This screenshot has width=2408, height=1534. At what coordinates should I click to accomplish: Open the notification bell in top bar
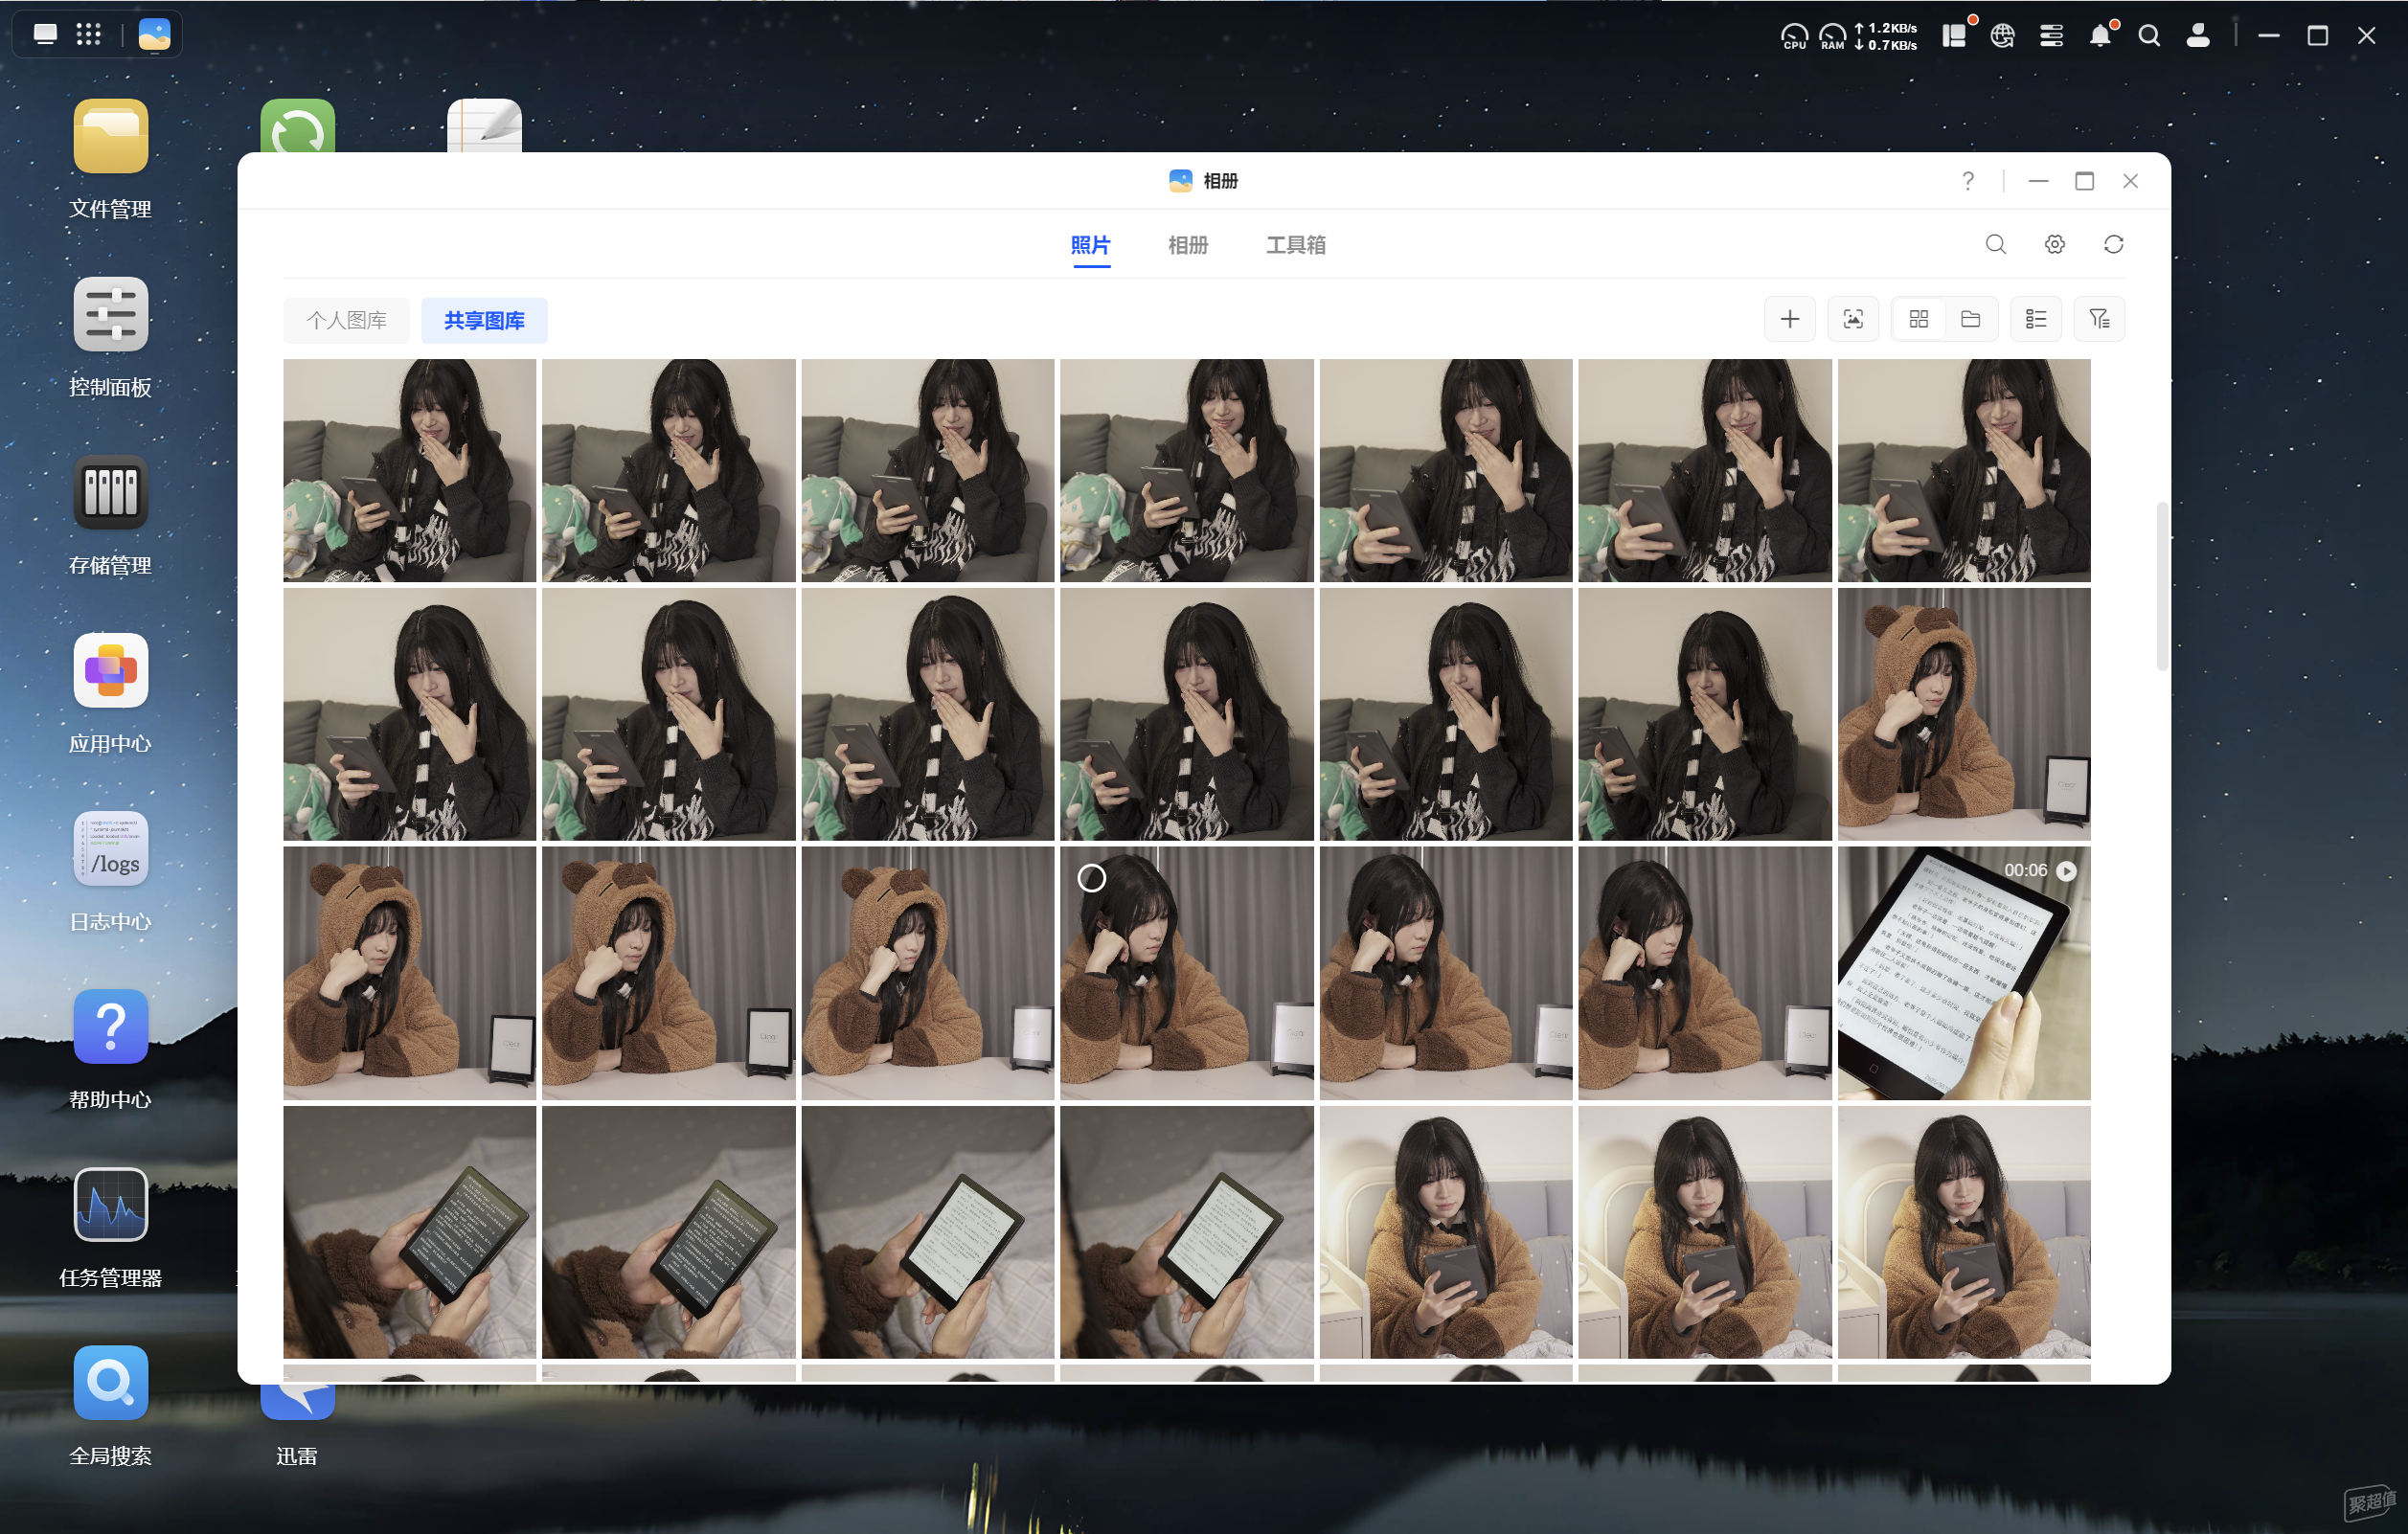[2100, 35]
